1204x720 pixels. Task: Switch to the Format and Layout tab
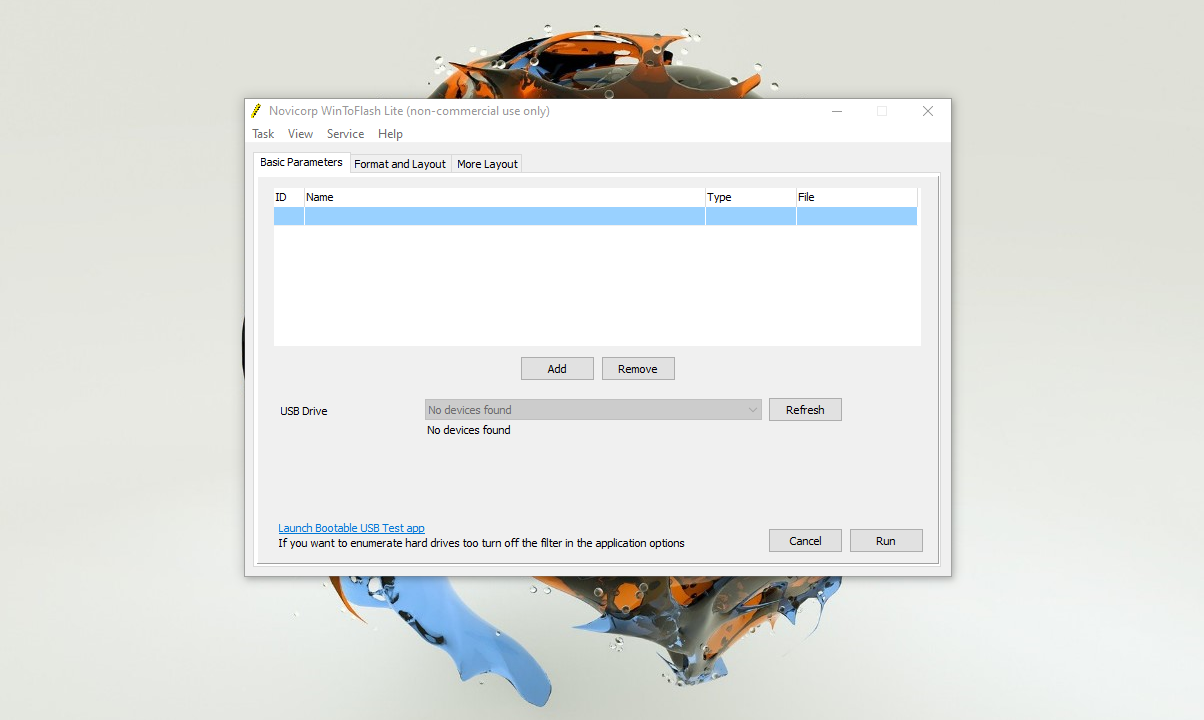tap(400, 164)
